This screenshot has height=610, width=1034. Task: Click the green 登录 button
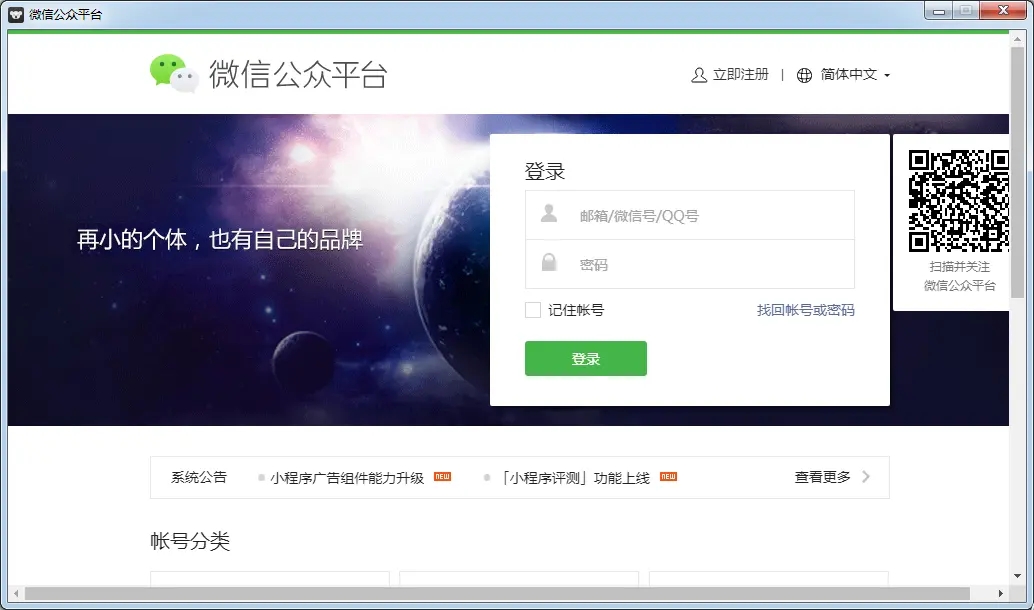pyautogui.click(x=586, y=358)
